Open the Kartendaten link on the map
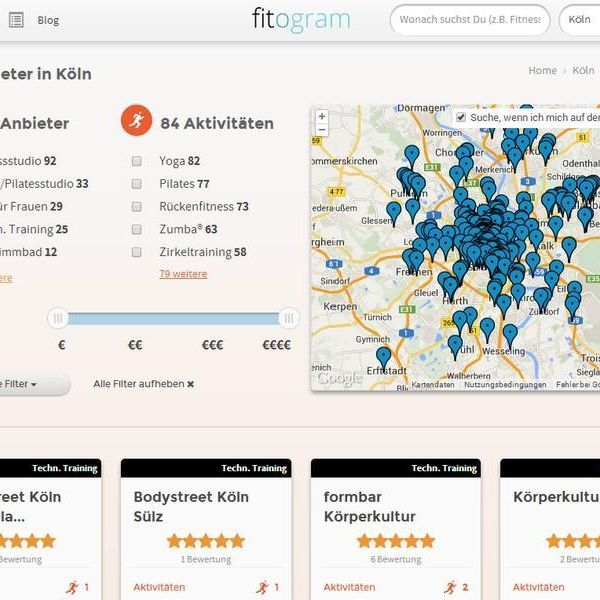 tap(433, 385)
